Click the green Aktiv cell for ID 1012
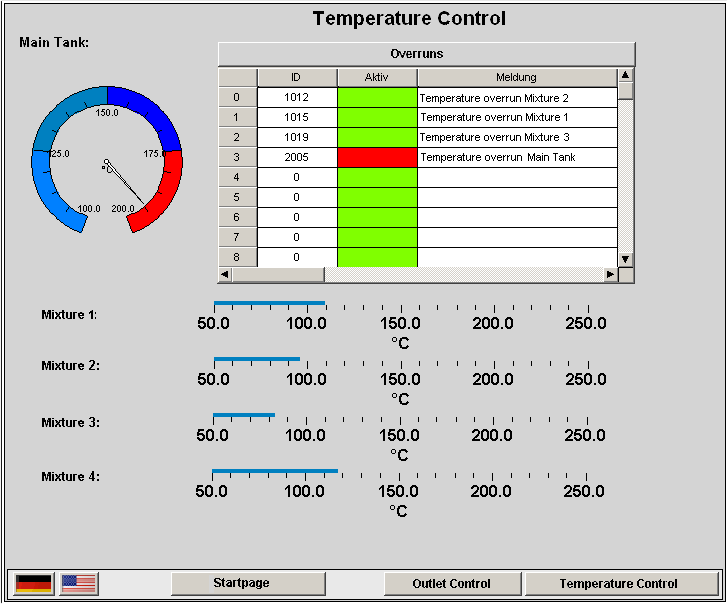Image resolution: width=728 pixels, height=604 pixels. [377, 97]
